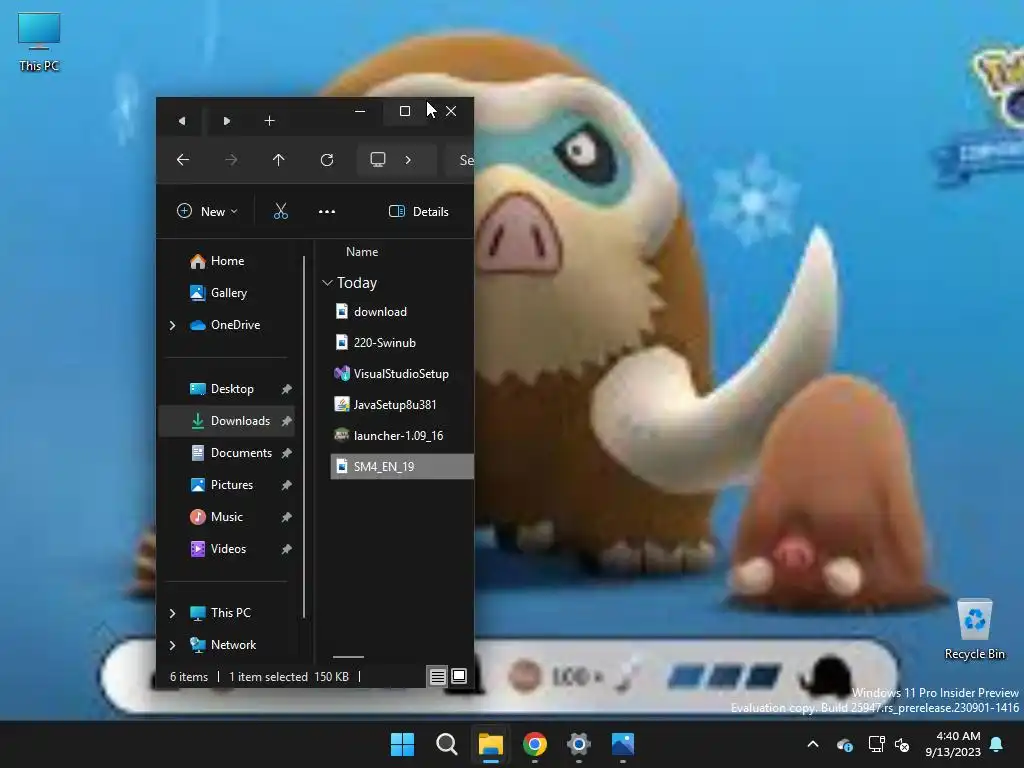This screenshot has height=768, width=1024.
Task: Open the Photos app from taskbar
Action: point(623,744)
